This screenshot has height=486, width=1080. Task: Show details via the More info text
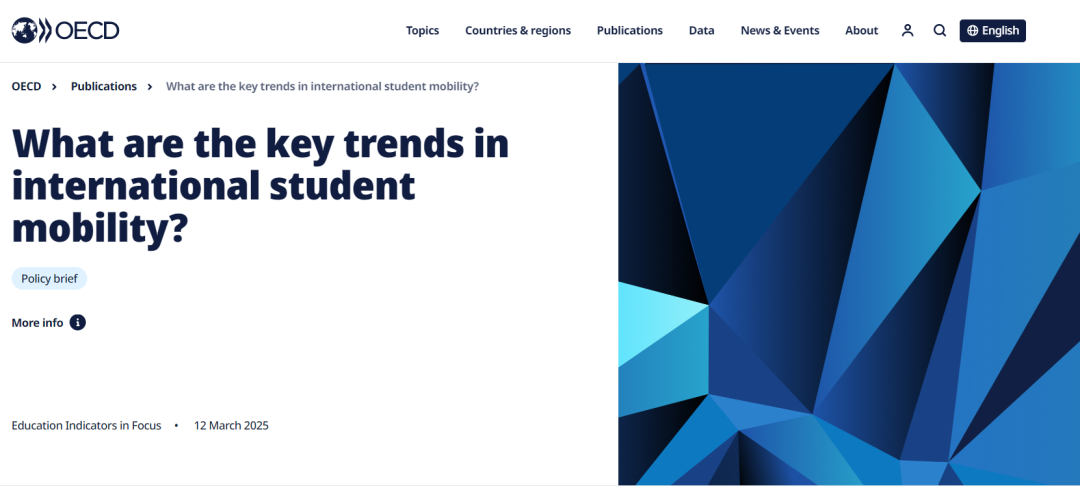click(37, 323)
